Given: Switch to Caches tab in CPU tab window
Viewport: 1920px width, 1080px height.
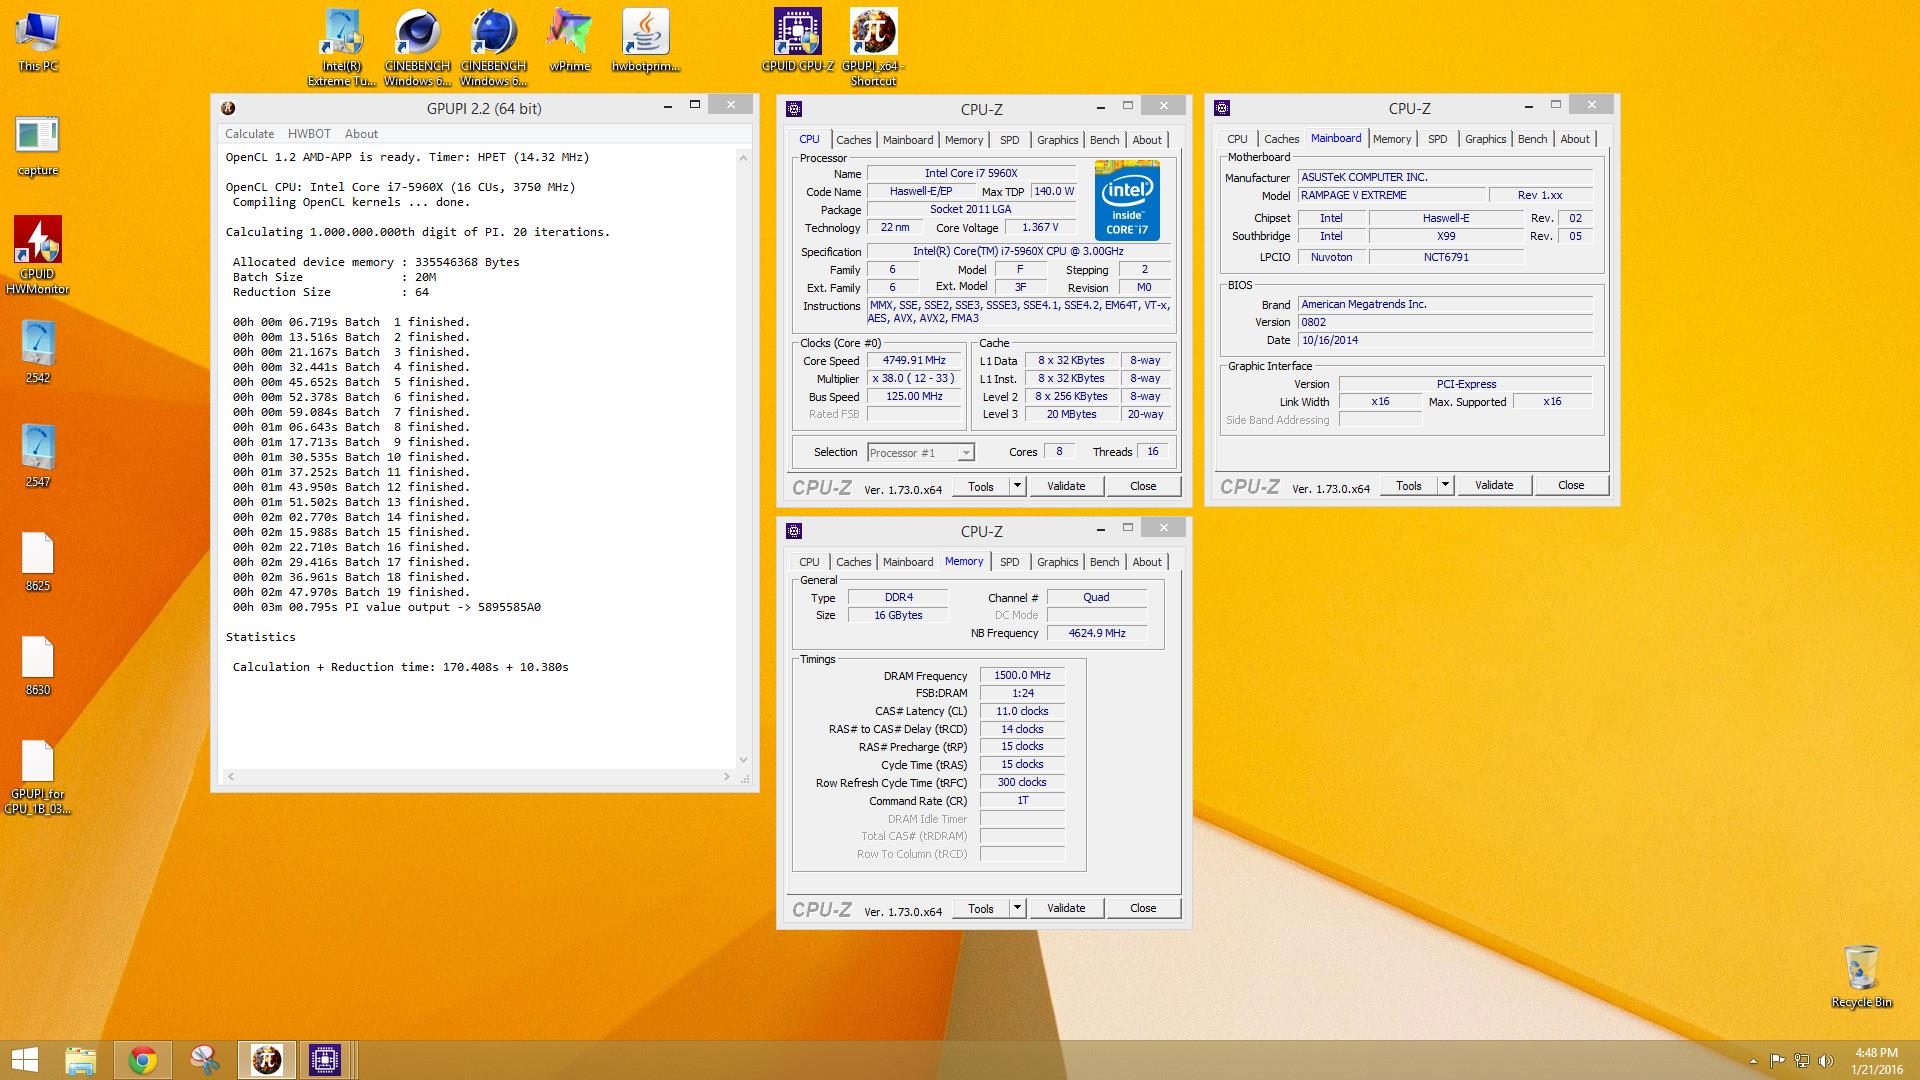Looking at the screenshot, I should [853, 140].
